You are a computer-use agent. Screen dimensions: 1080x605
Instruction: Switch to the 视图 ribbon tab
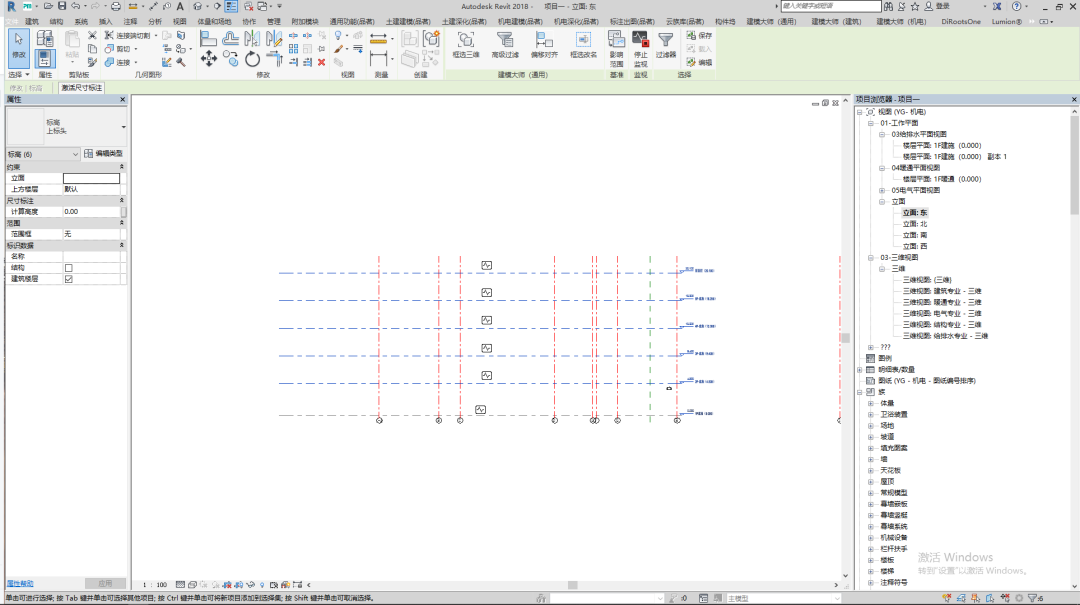tap(180, 21)
